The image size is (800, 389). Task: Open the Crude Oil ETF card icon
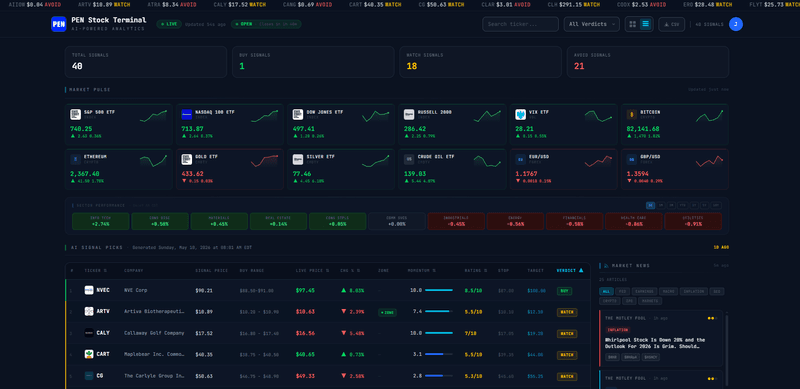[409, 159]
